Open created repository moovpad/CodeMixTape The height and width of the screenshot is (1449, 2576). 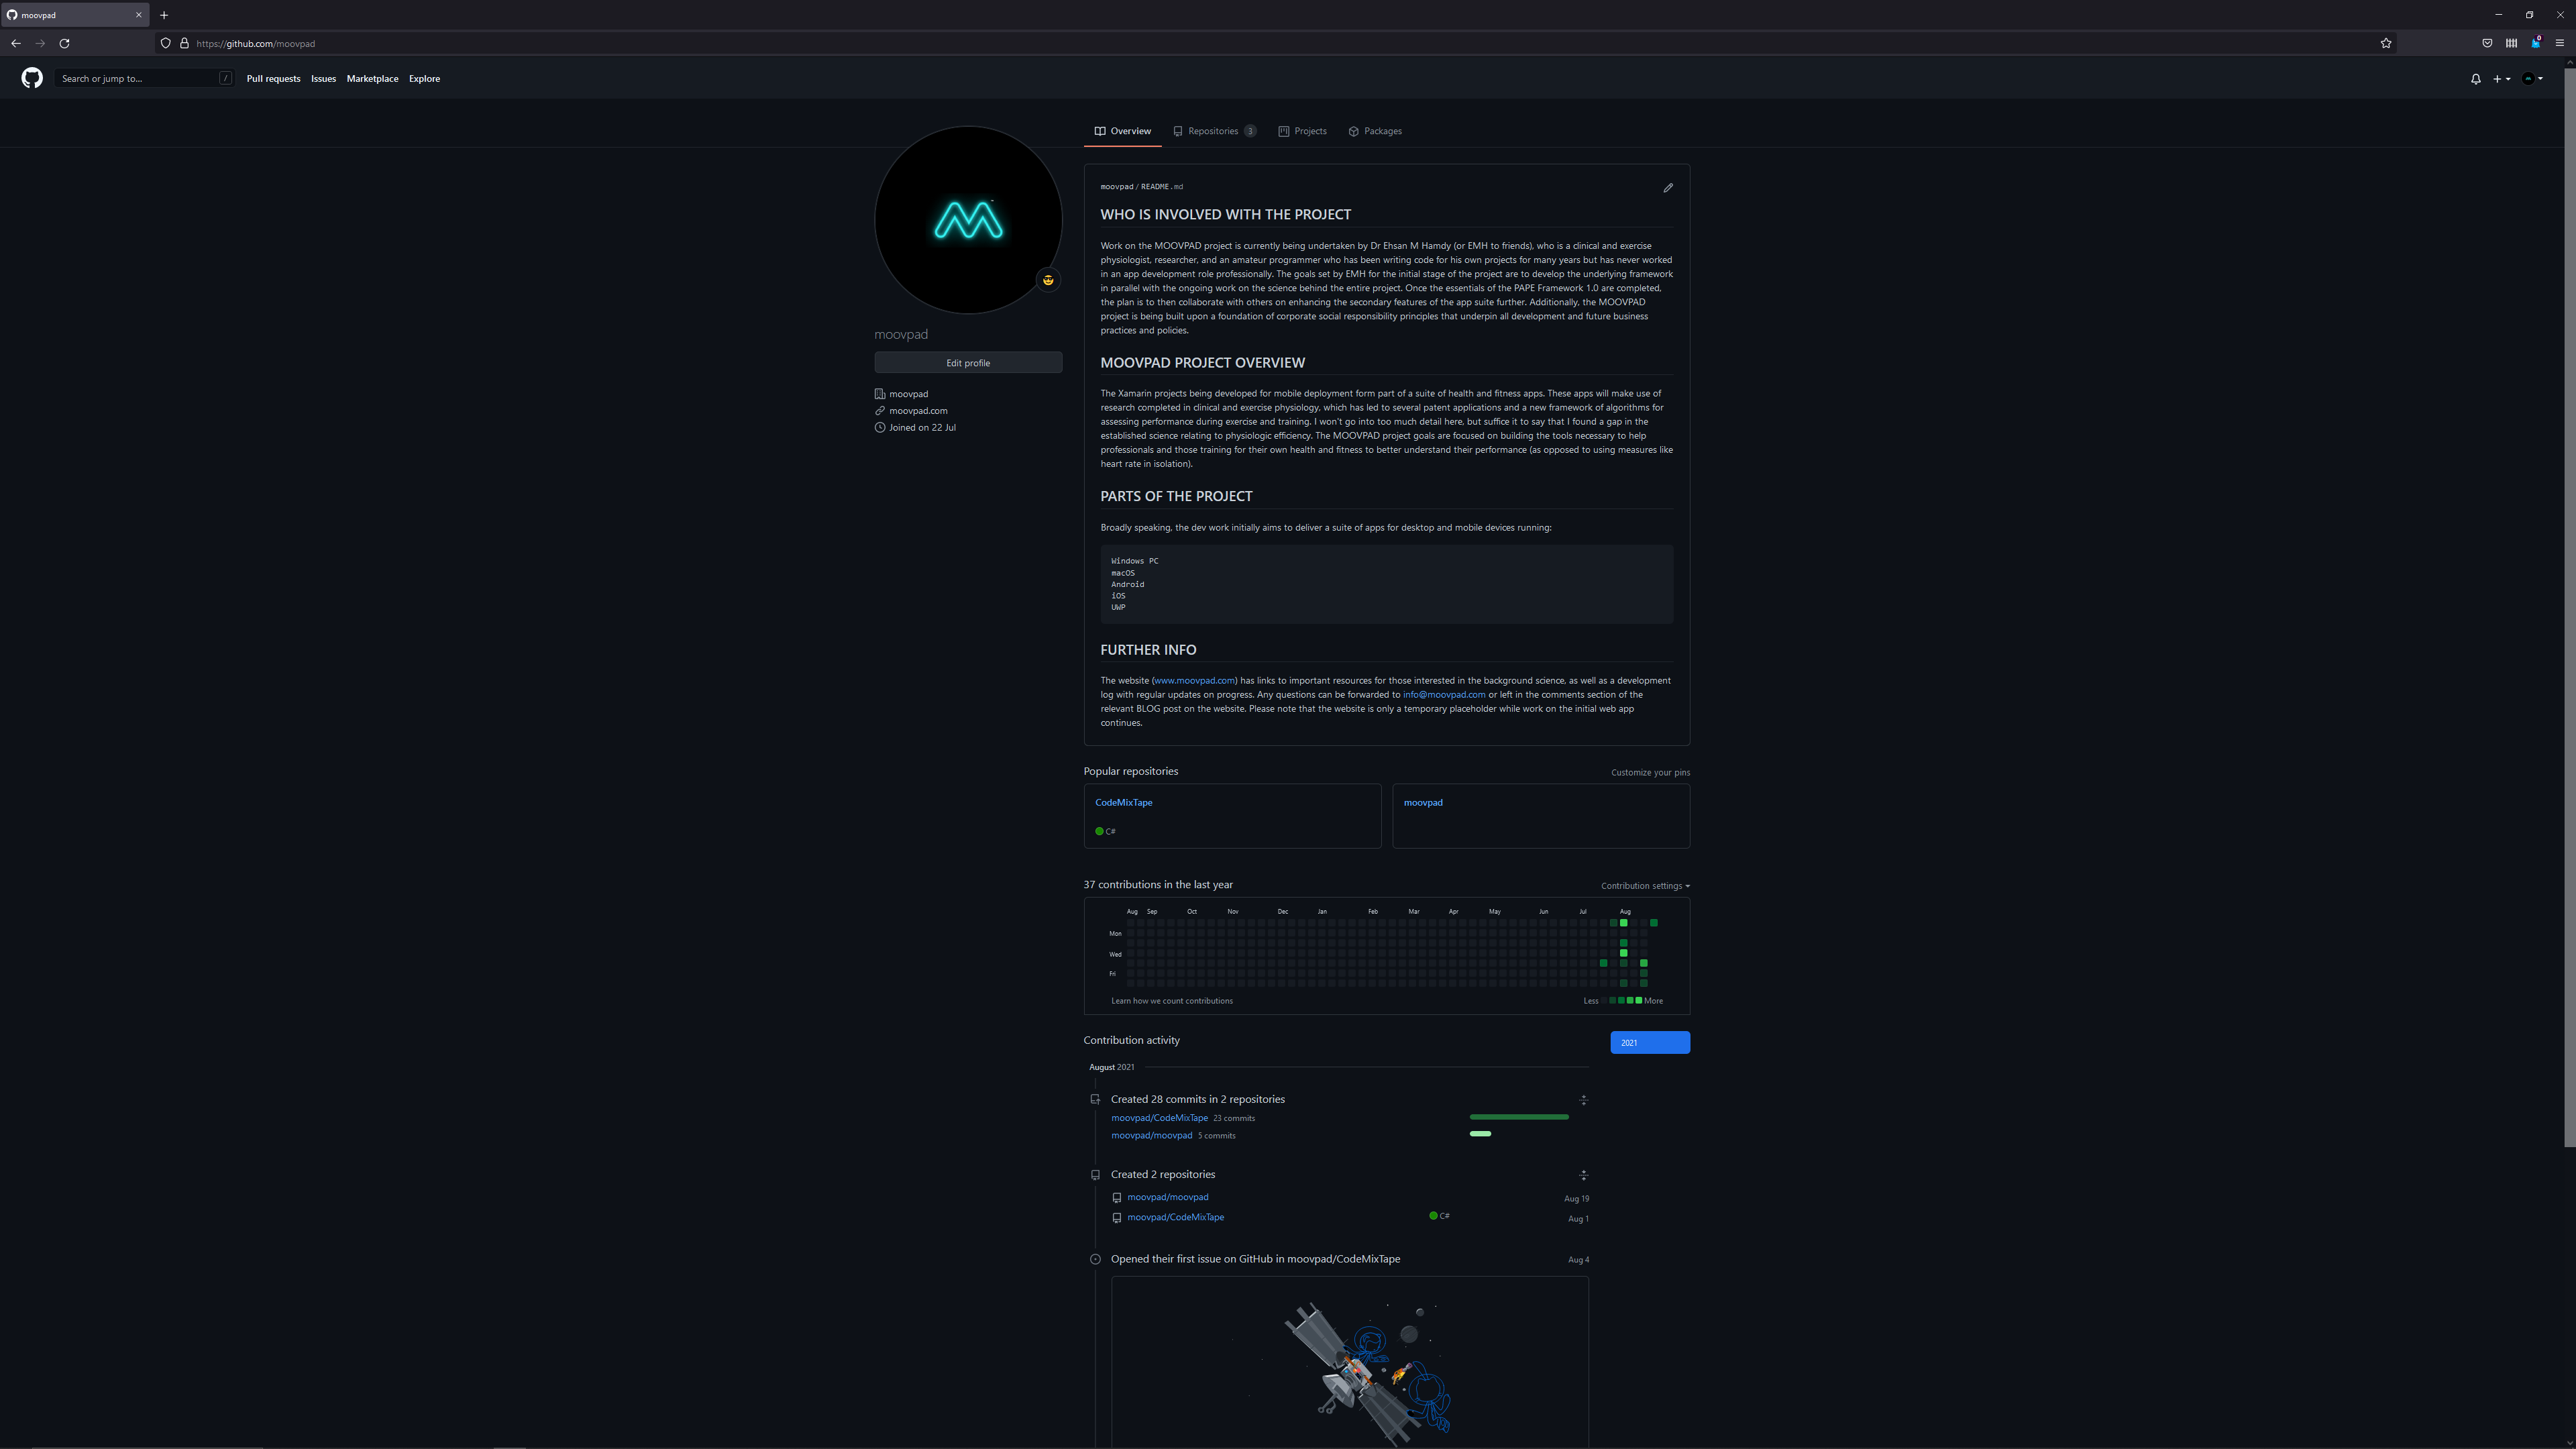pyautogui.click(x=1175, y=1218)
